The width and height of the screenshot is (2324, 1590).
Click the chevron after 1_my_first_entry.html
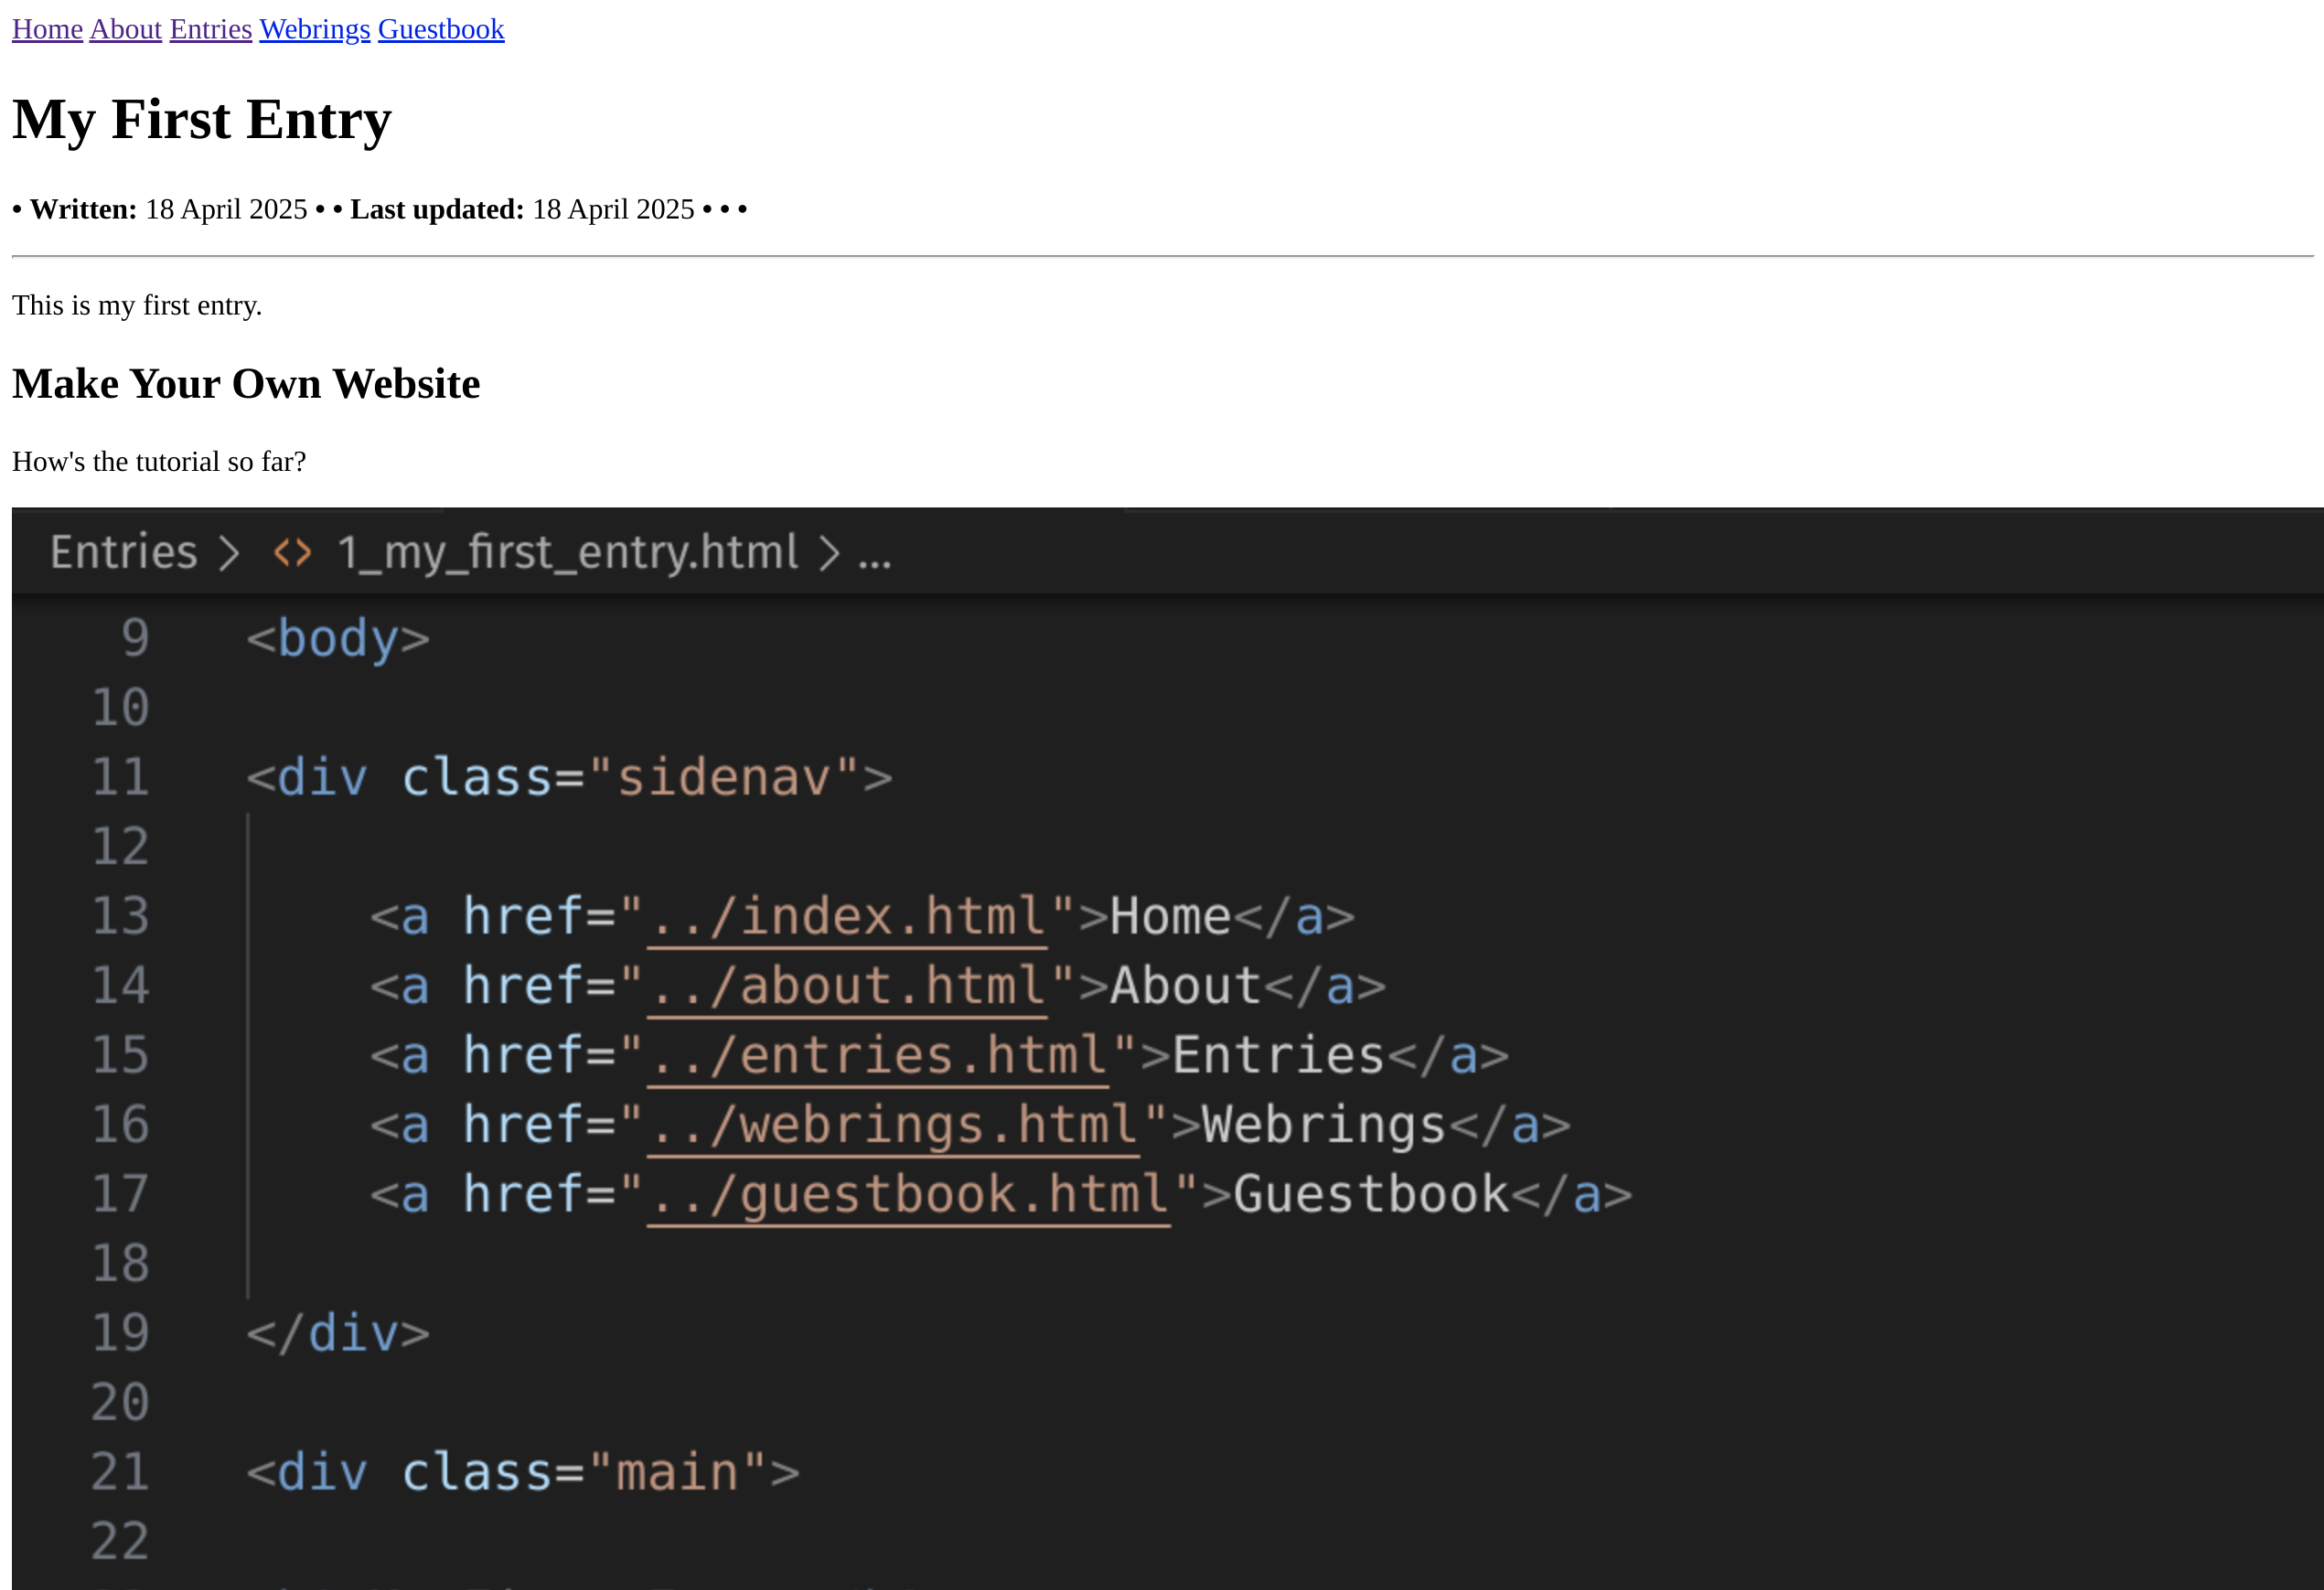pyautogui.click(x=829, y=552)
